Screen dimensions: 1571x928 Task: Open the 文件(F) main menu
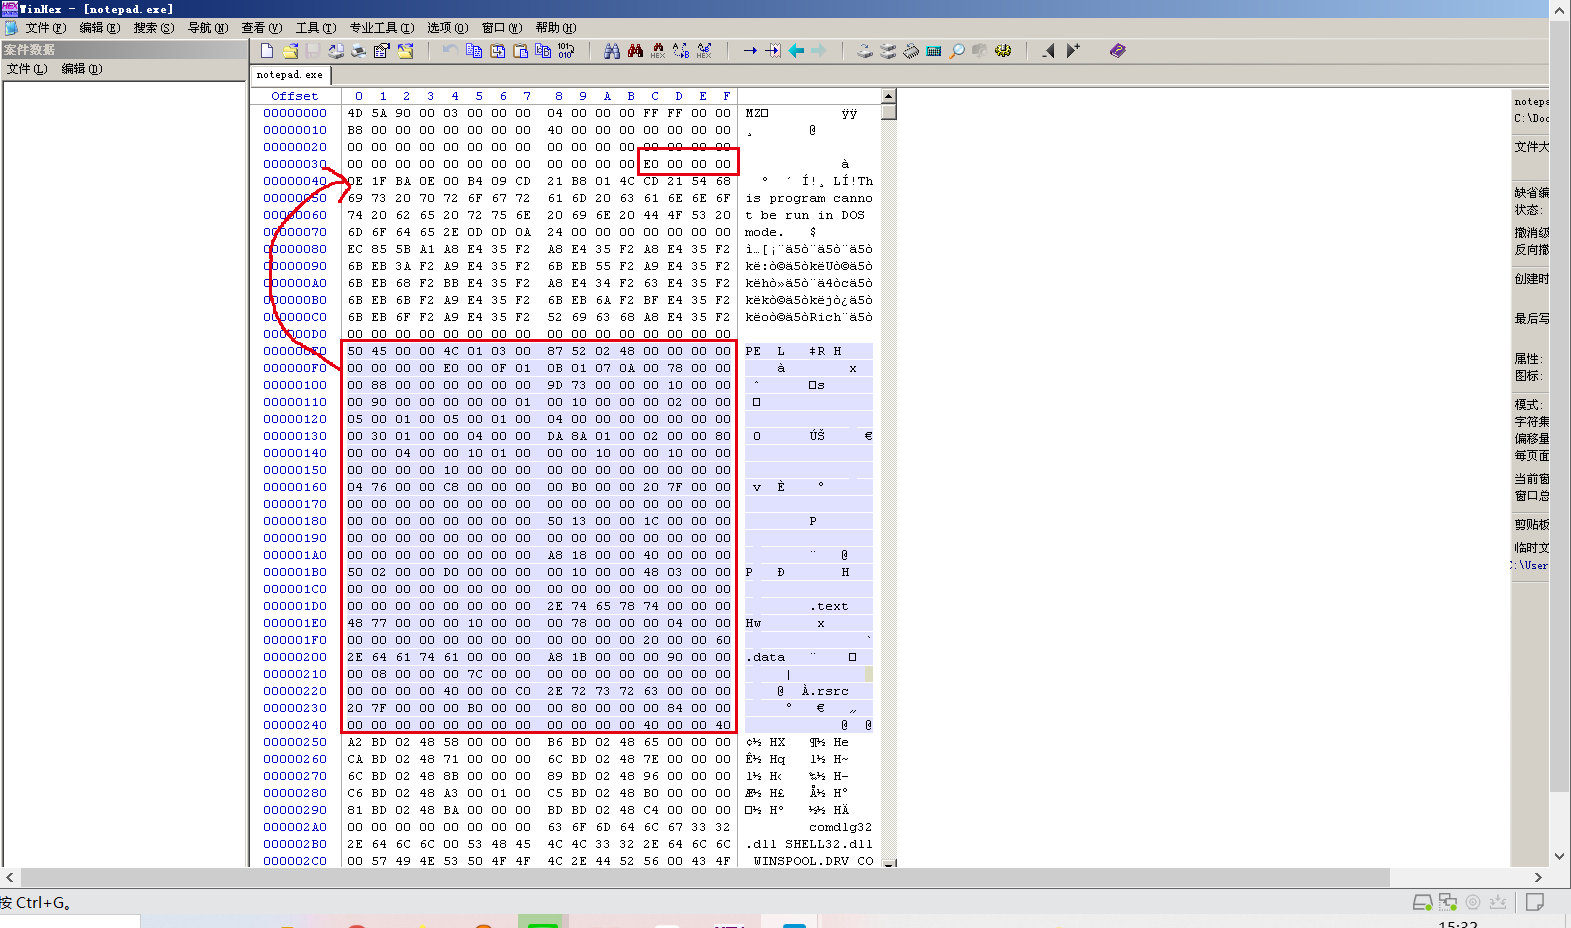(x=45, y=28)
